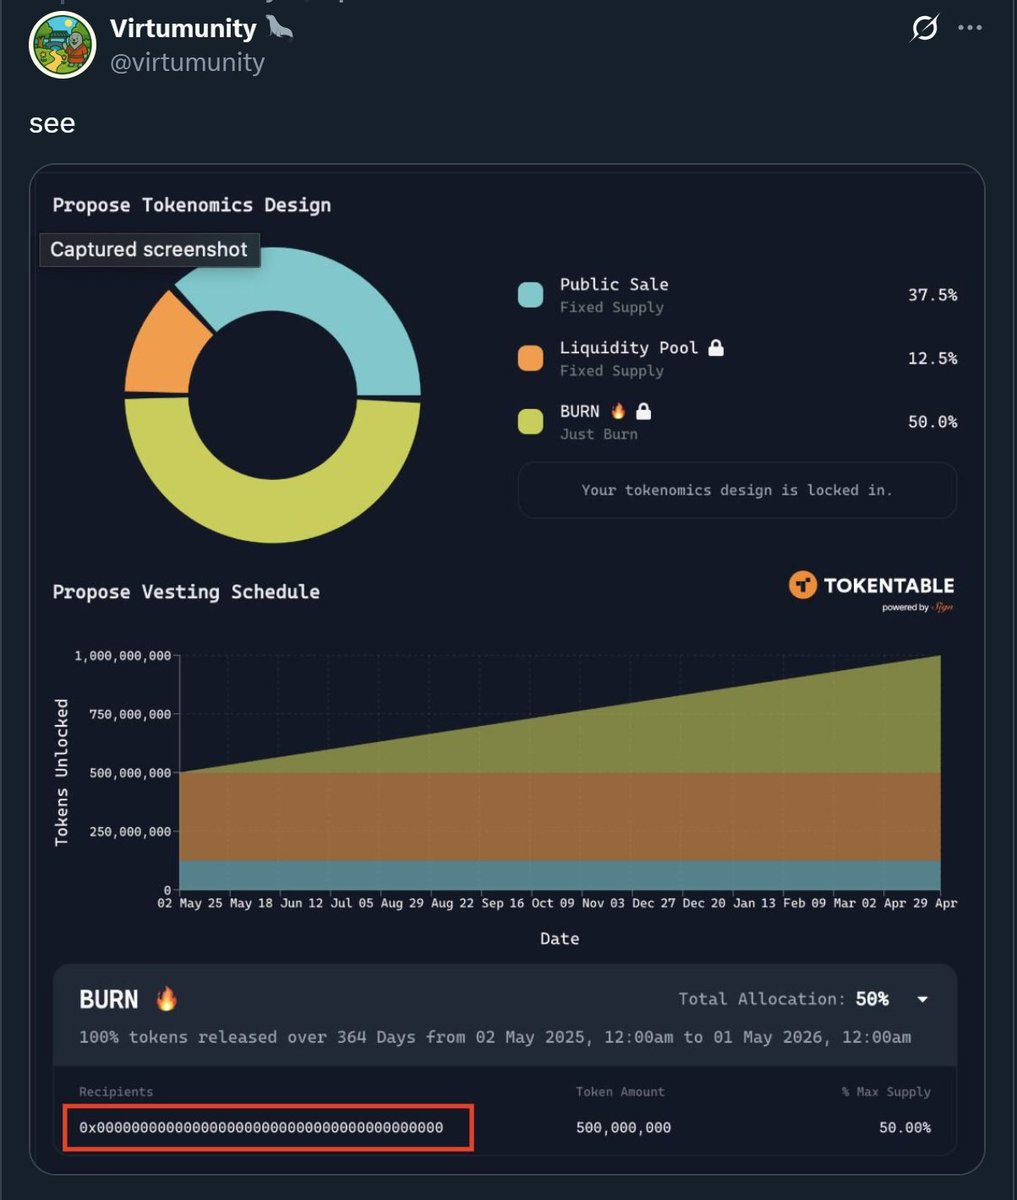Click the TokenTable orange logo icon

click(802, 585)
